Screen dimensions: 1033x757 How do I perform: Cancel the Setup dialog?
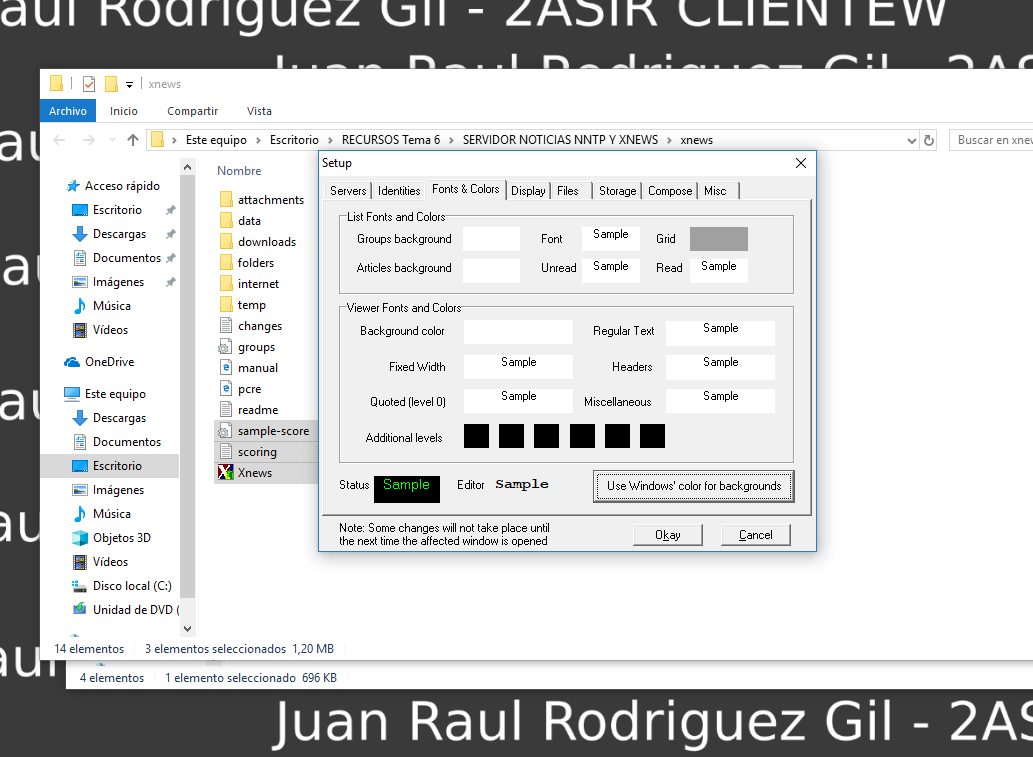tap(756, 535)
